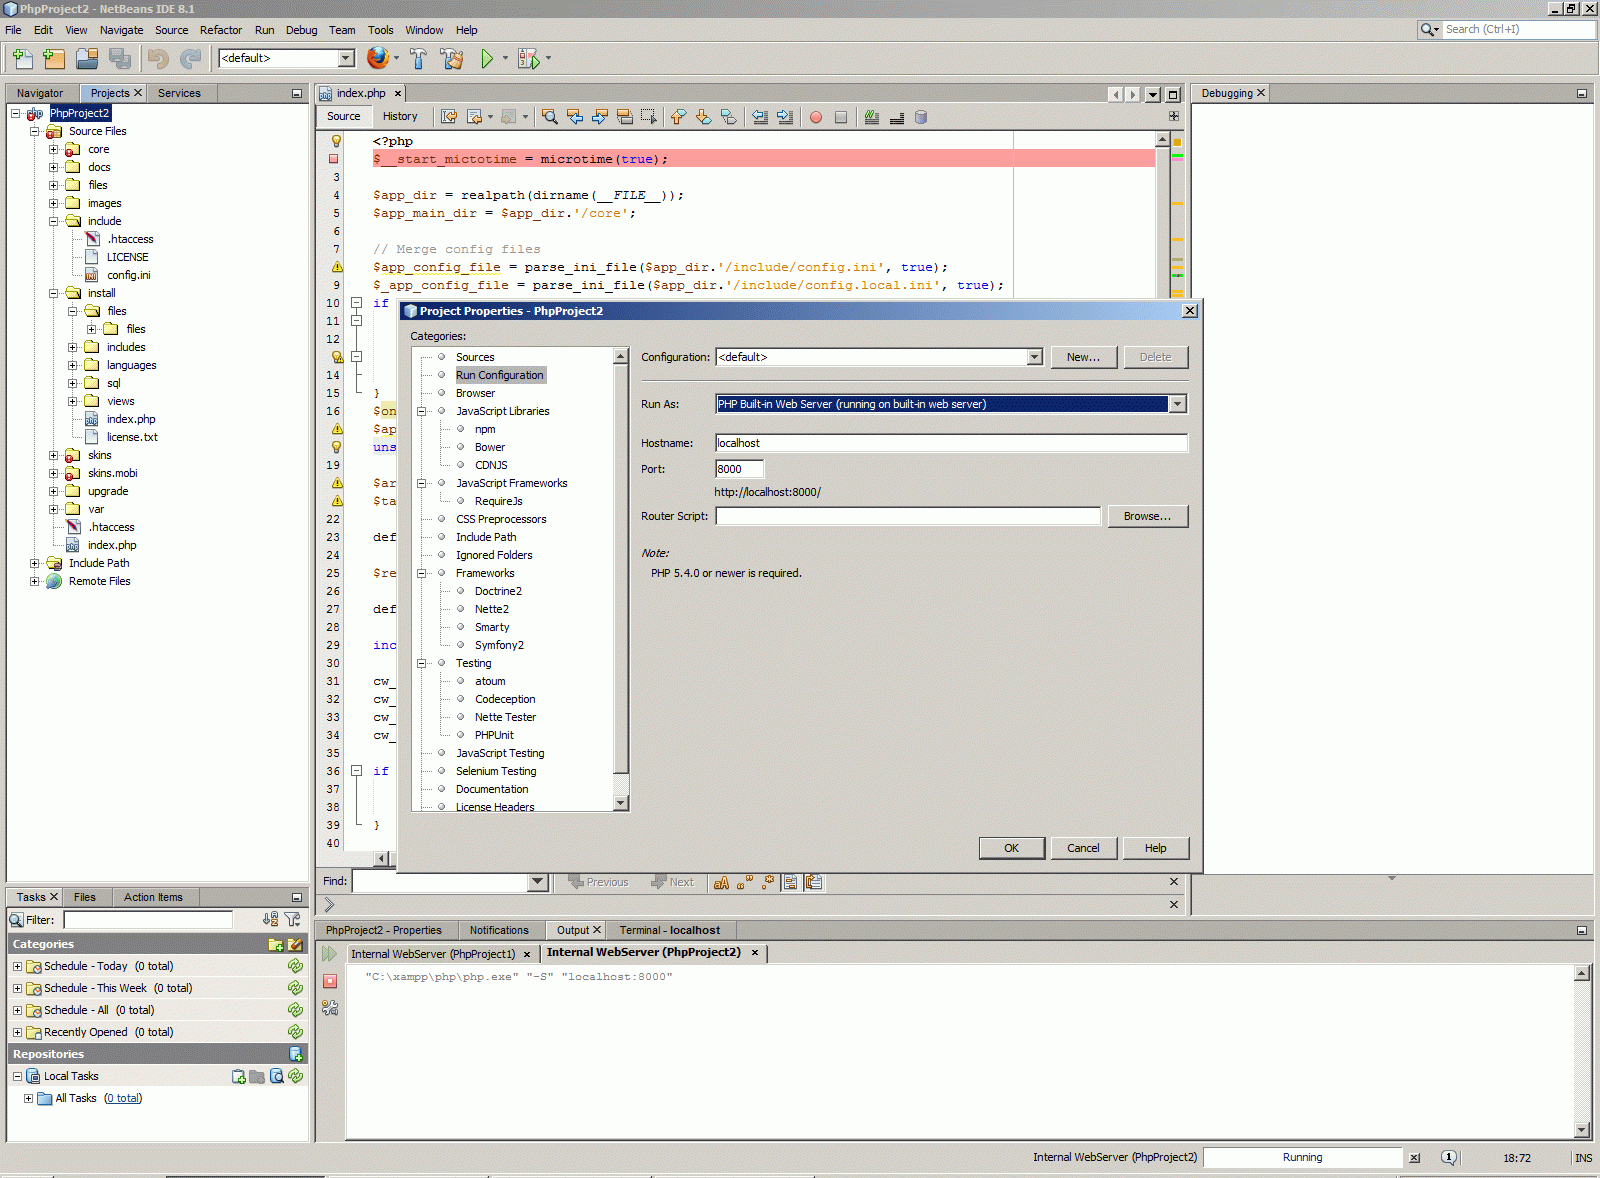The width and height of the screenshot is (1600, 1178).
Task: Toggle Whole Words in the Find bar
Action: 744,882
